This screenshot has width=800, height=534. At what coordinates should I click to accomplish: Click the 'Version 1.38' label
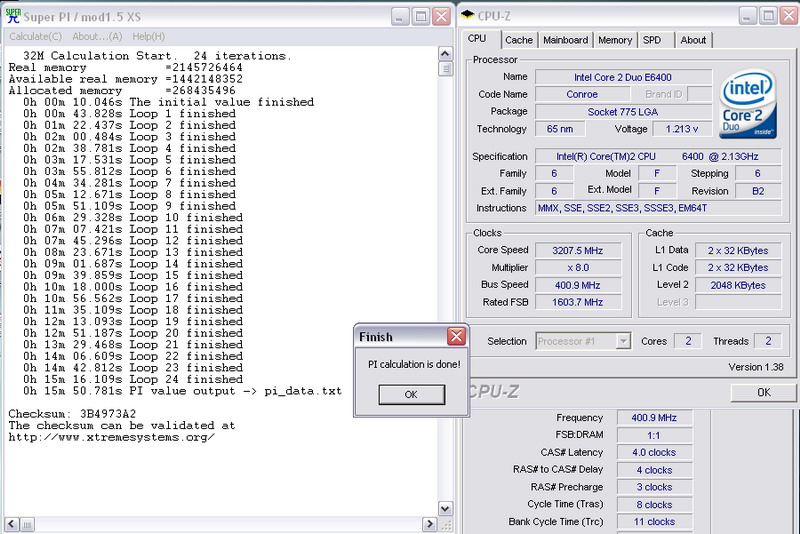[x=756, y=367]
